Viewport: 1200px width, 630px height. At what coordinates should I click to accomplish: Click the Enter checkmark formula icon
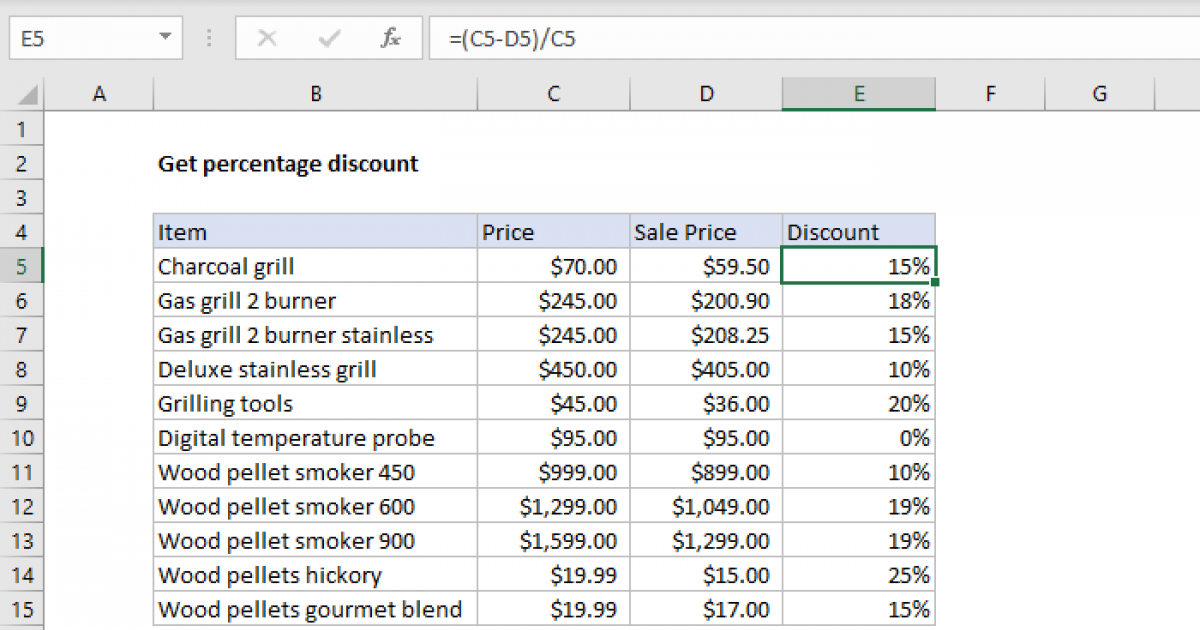pyautogui.click(x=328, y=39)
